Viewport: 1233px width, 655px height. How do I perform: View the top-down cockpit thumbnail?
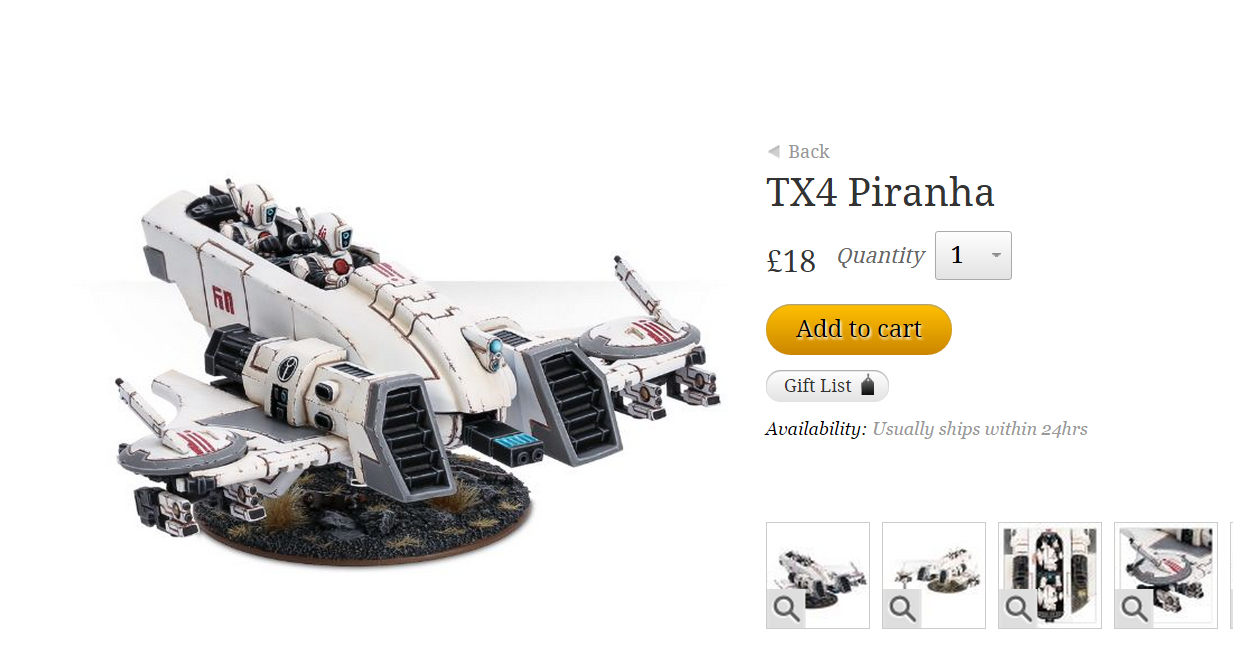[1050, 575]
